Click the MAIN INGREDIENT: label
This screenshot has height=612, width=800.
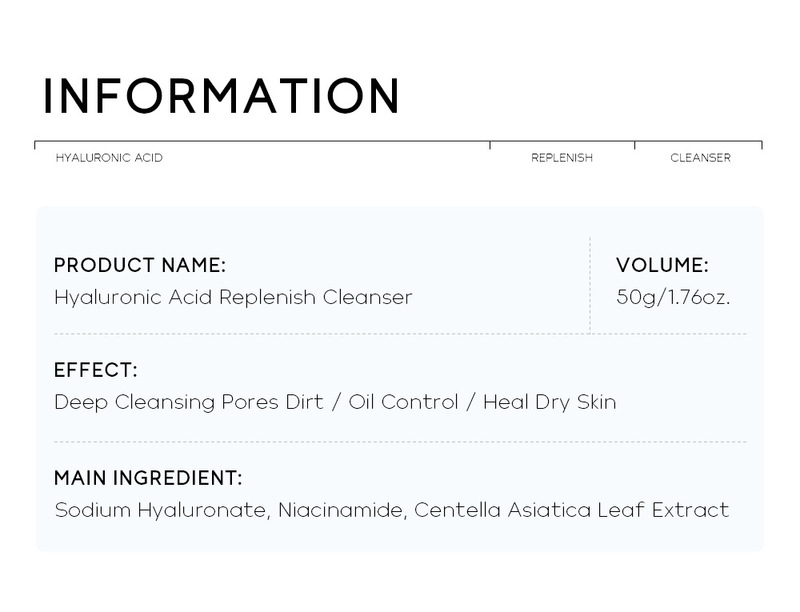pos(148,478)
